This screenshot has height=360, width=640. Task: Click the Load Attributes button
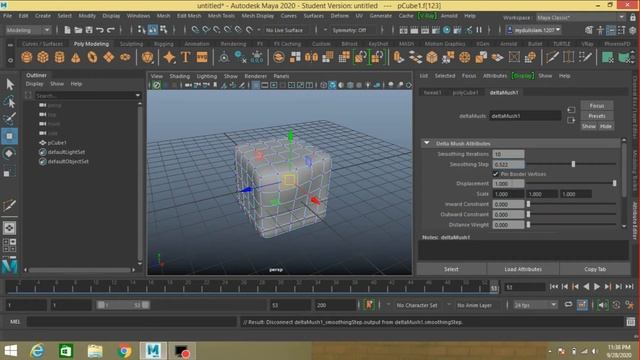point(523,269)
